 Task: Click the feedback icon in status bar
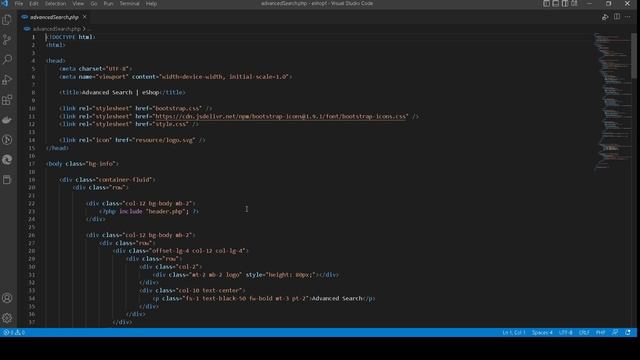pyautogui.click(x=615, y=332)
